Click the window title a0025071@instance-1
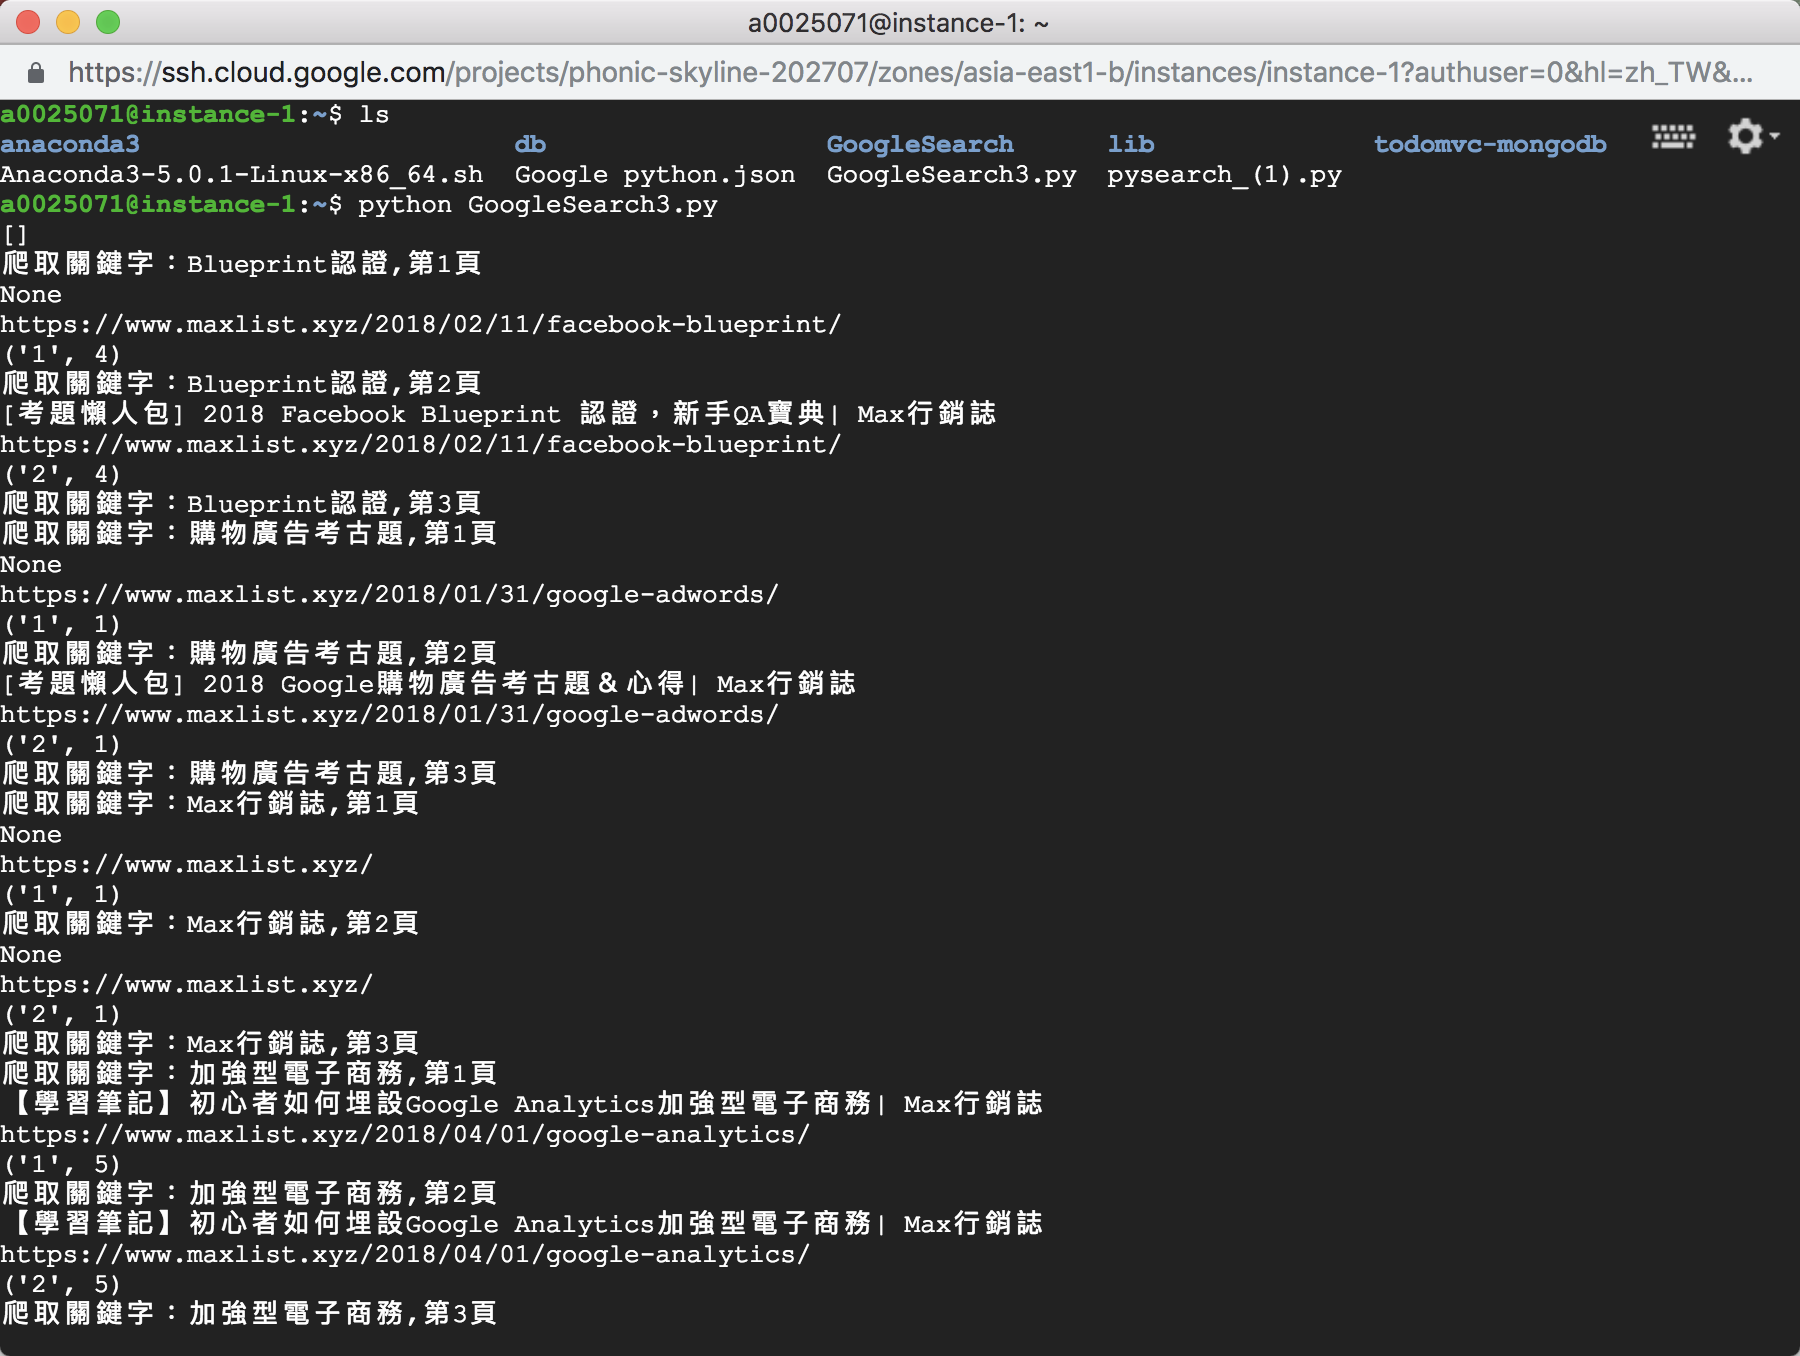 point(898,23)
